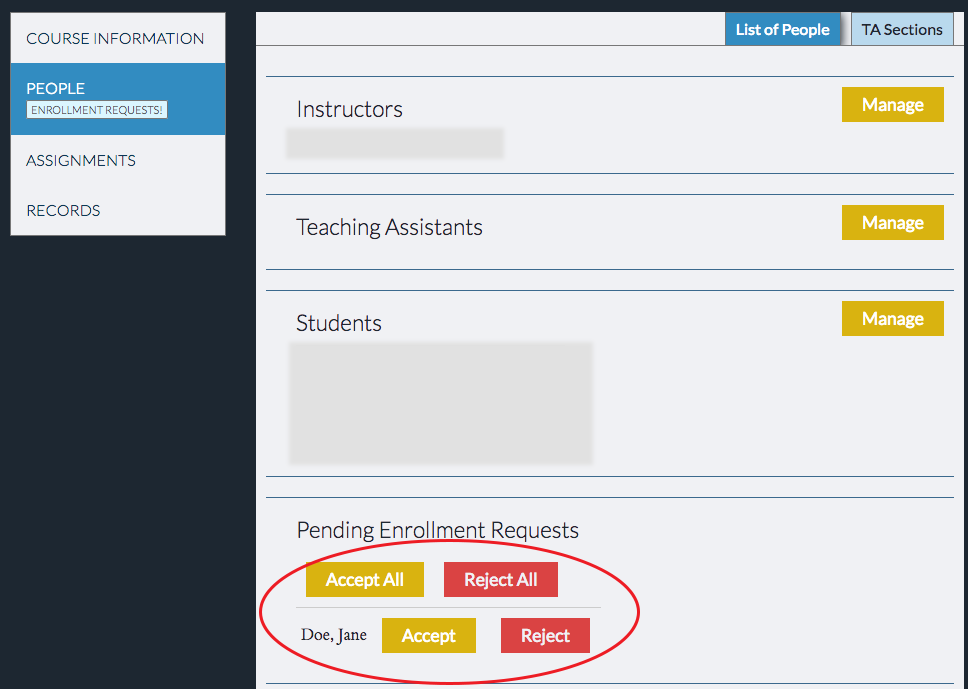
Task: Open the Course Information page
Action: click(x=115, y=39)
